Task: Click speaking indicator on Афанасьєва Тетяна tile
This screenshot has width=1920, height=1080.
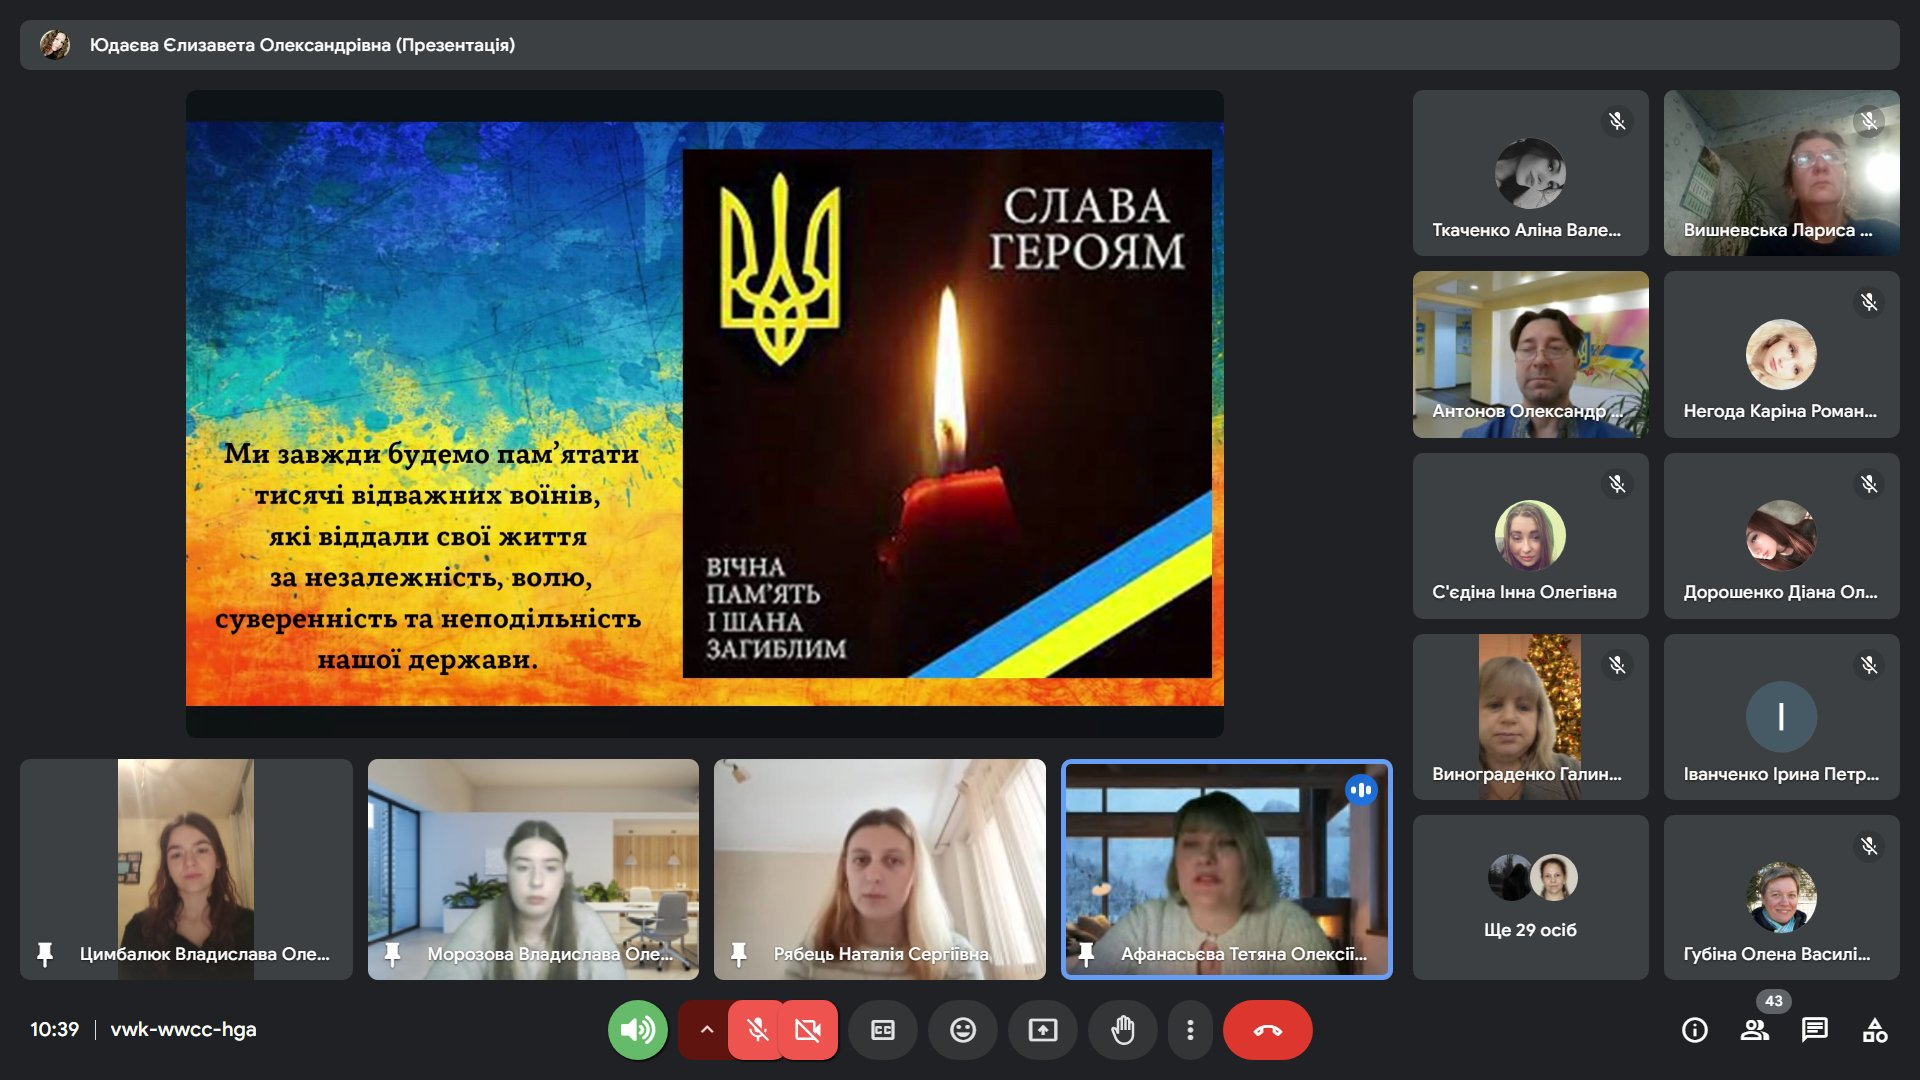Action: click(x=1361, y=790)
